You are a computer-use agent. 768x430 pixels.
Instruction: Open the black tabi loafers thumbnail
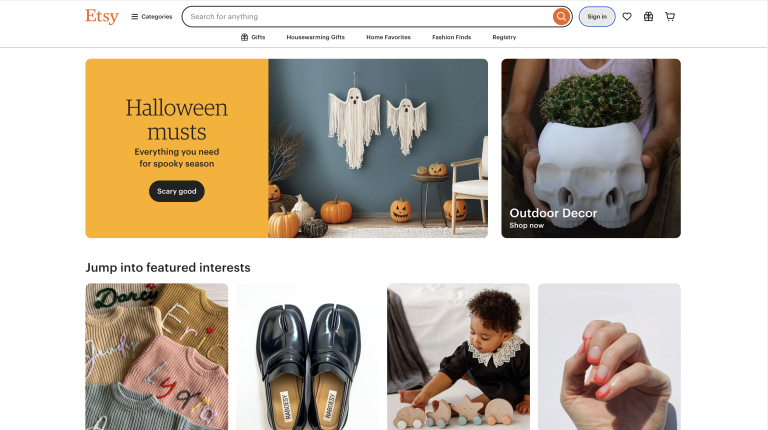tap(308, 357)
